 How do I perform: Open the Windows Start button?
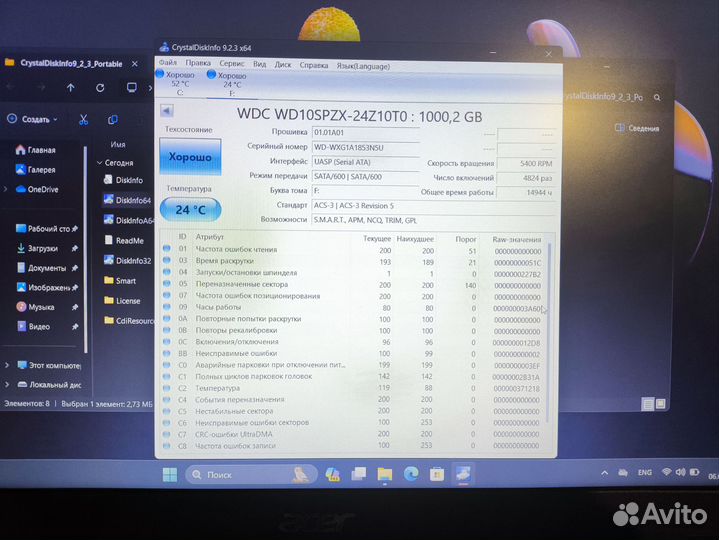168,474
